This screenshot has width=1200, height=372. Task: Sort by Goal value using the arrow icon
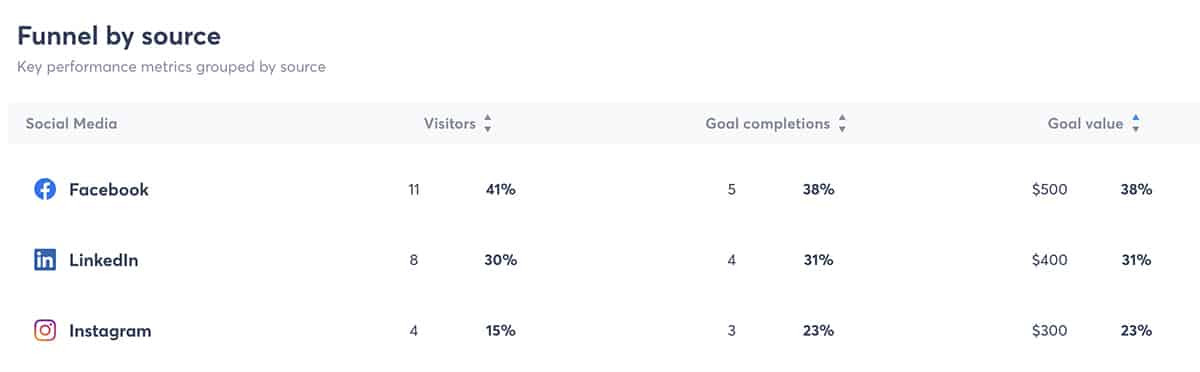coord(1136,124)
